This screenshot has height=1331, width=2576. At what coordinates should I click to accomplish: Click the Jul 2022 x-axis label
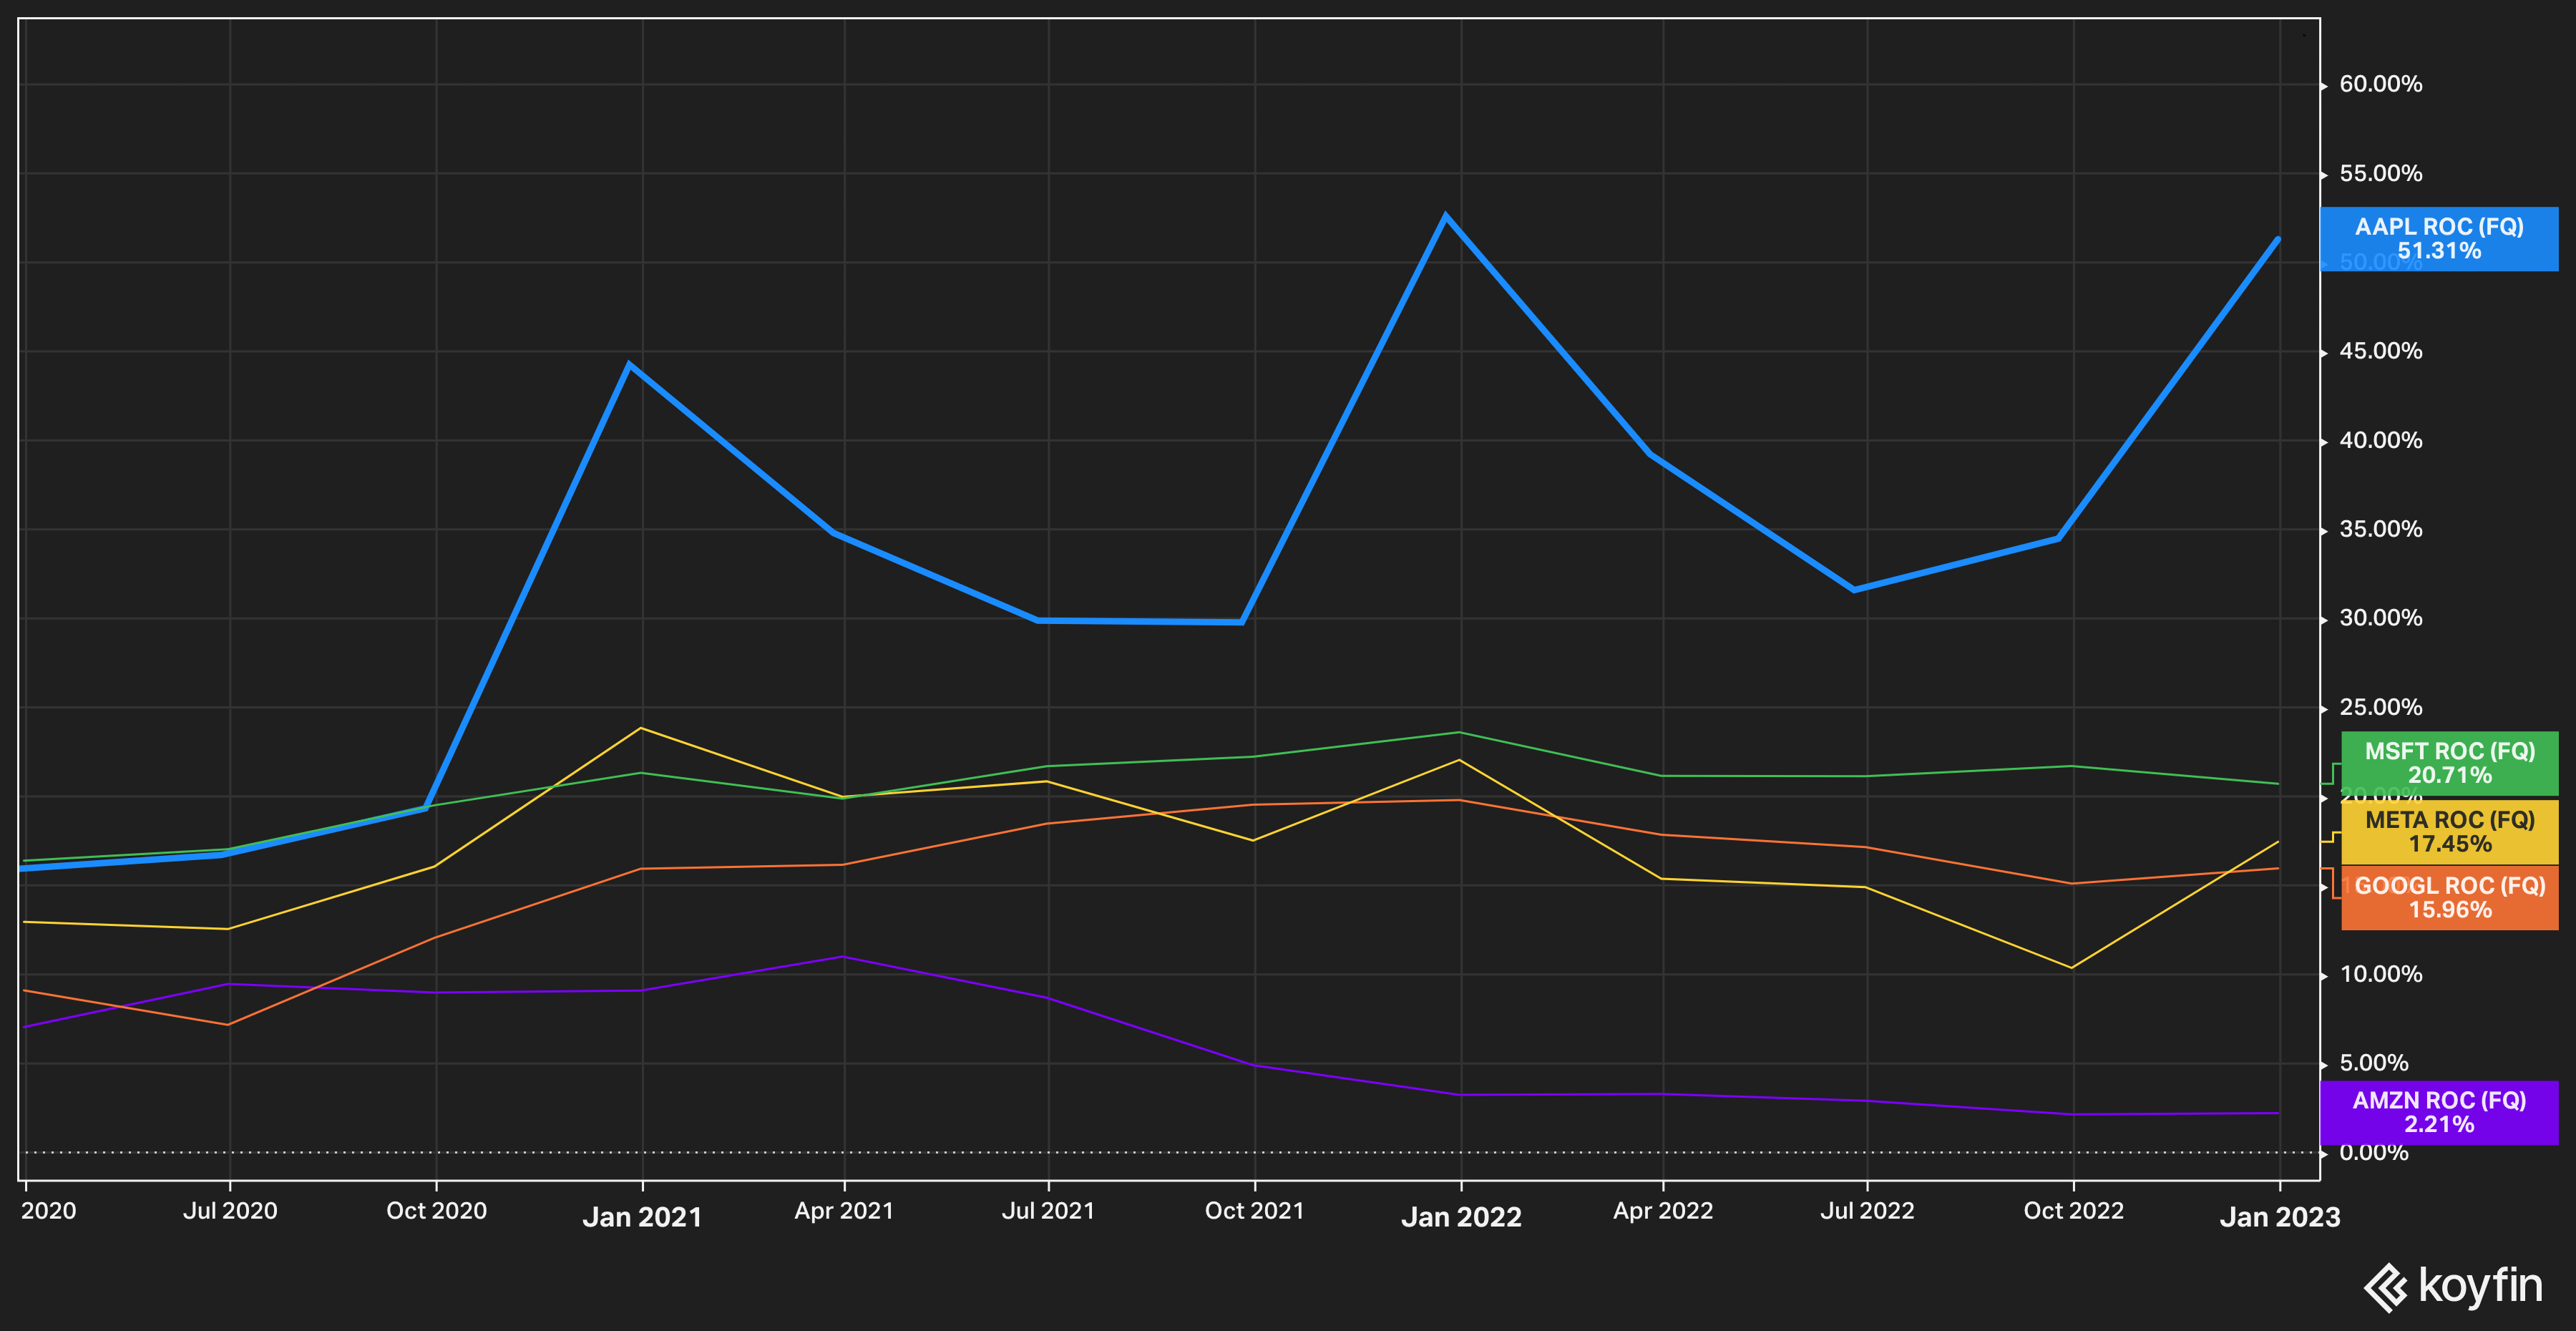click(x=1867, y=1211)
